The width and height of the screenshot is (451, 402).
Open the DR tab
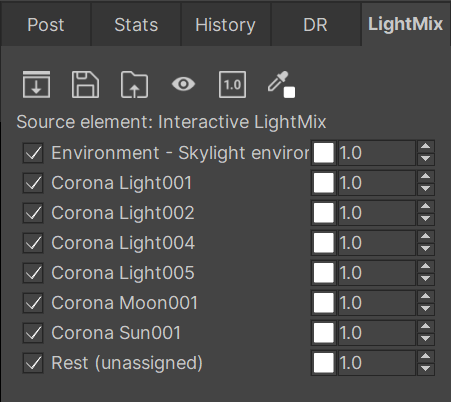[x=315, y=25]
